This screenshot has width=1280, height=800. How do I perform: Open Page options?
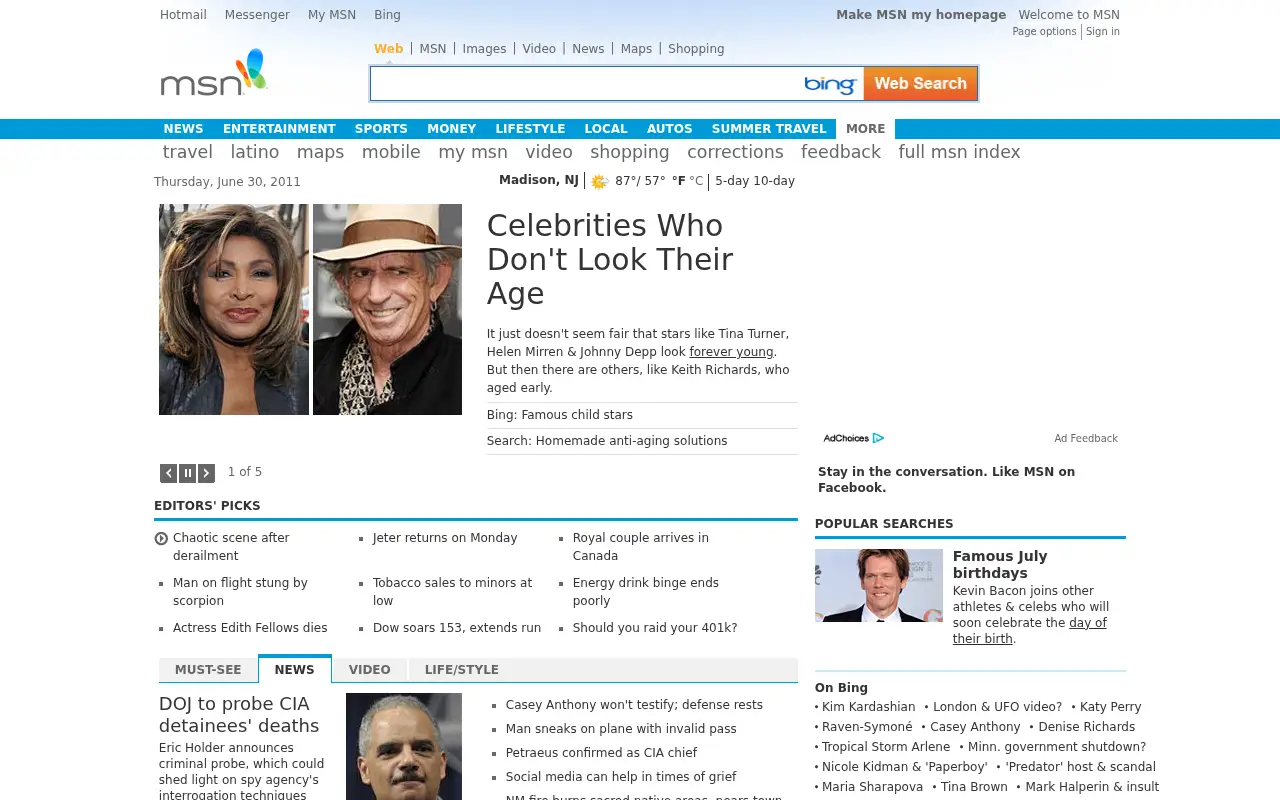click(x=1044, y=32)
